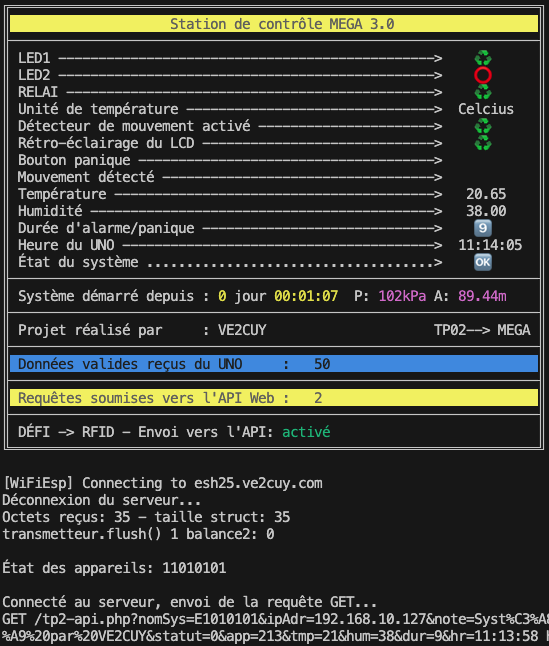Click the UNO time 11:14:05

(490, 245)
